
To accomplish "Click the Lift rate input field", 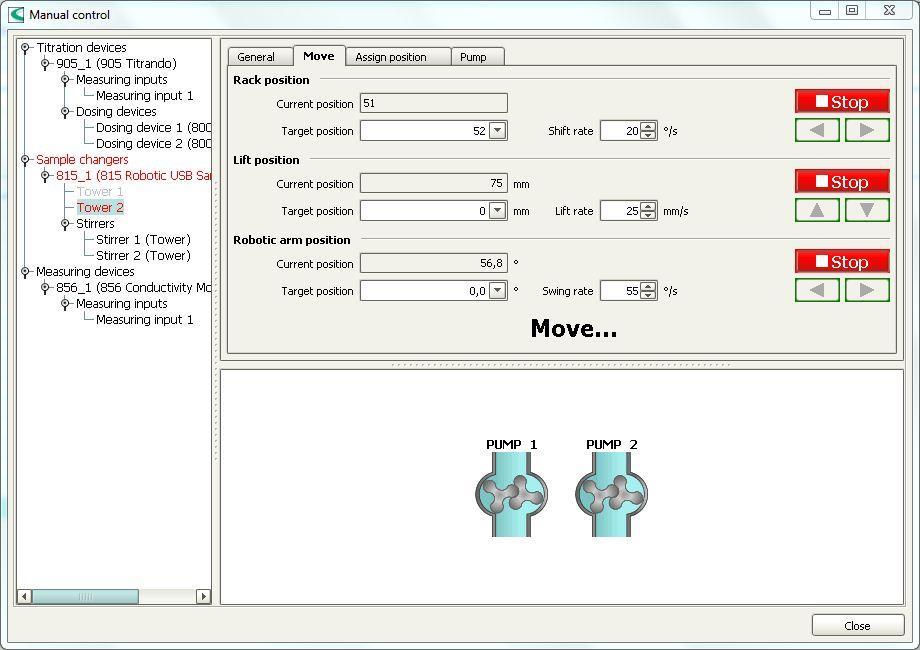I will (620, 211).
